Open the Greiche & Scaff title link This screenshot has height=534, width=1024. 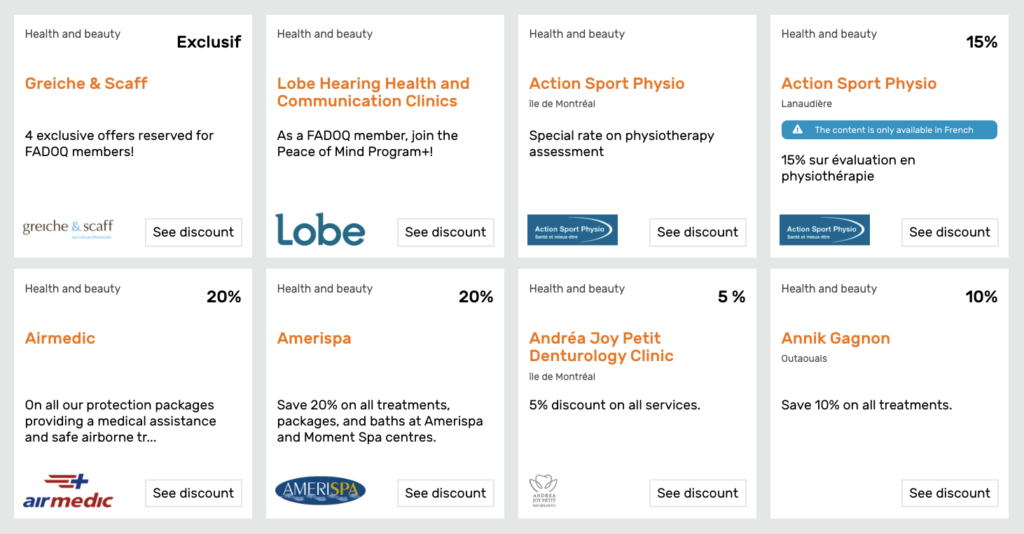[86, 84]
